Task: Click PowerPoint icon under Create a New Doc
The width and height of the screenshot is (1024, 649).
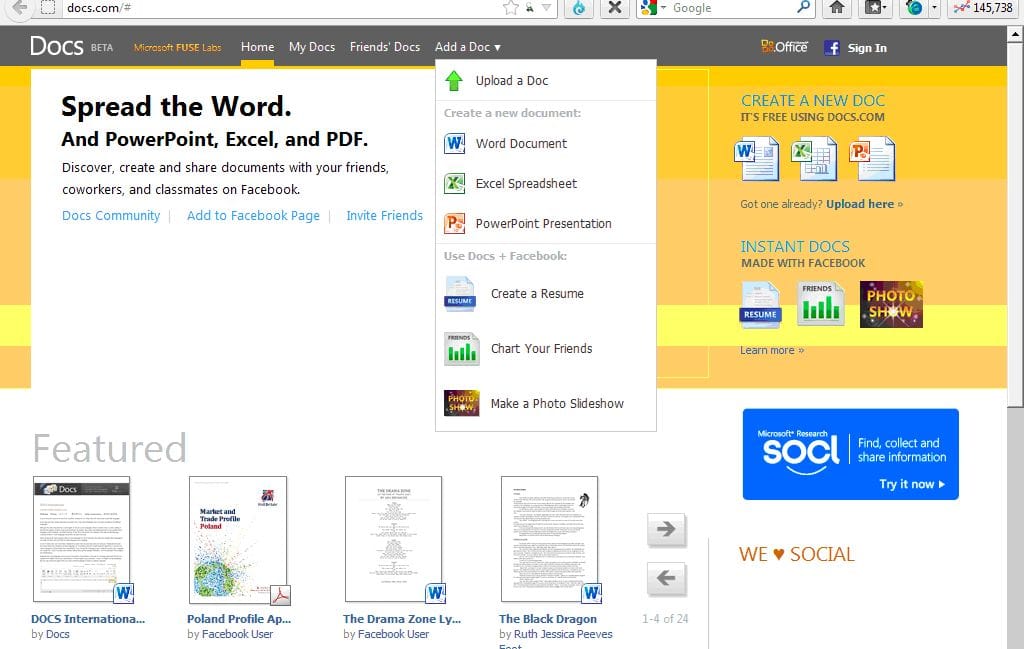Action: (872, 159)
